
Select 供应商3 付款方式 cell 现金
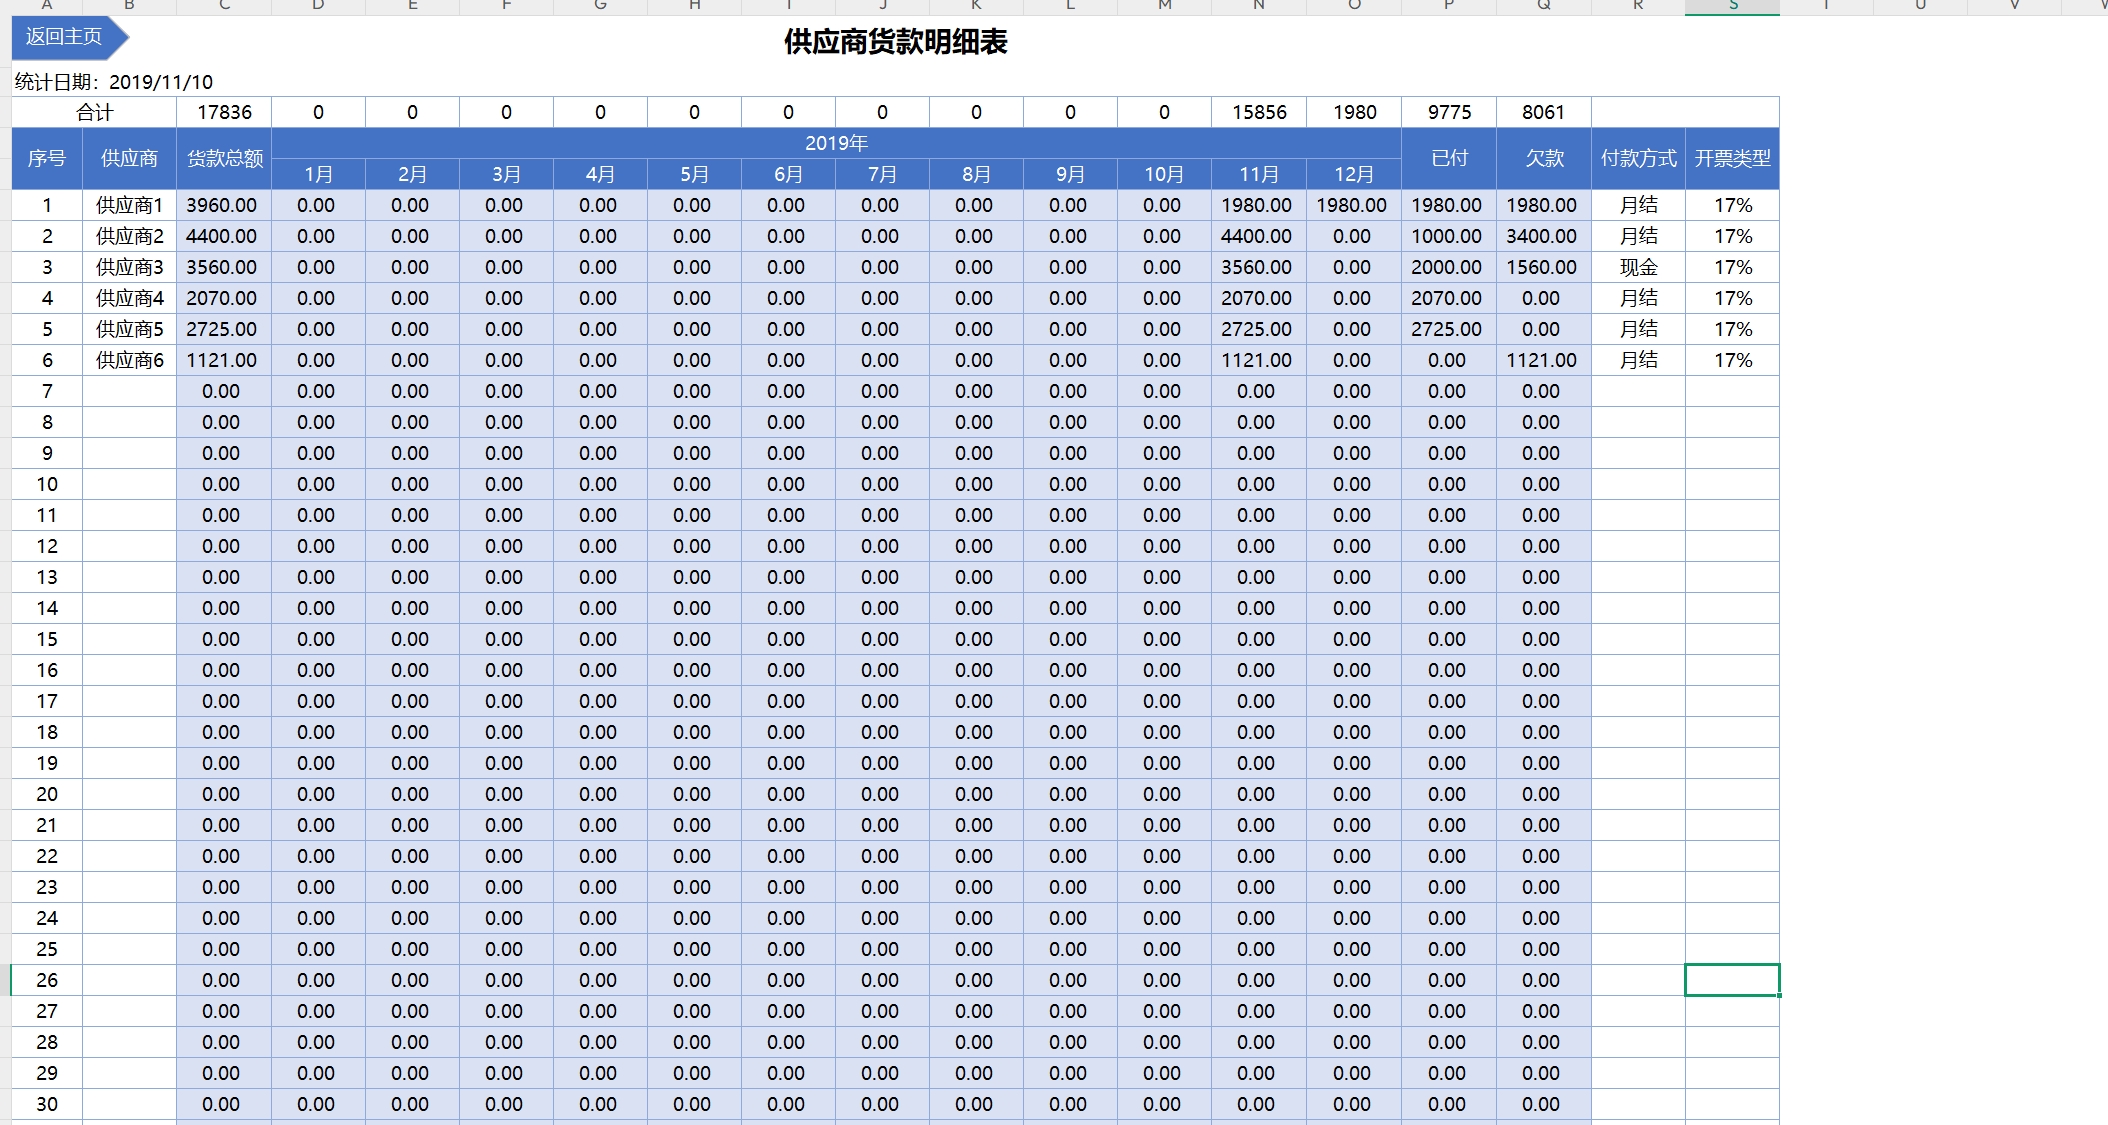point(1638,267)
